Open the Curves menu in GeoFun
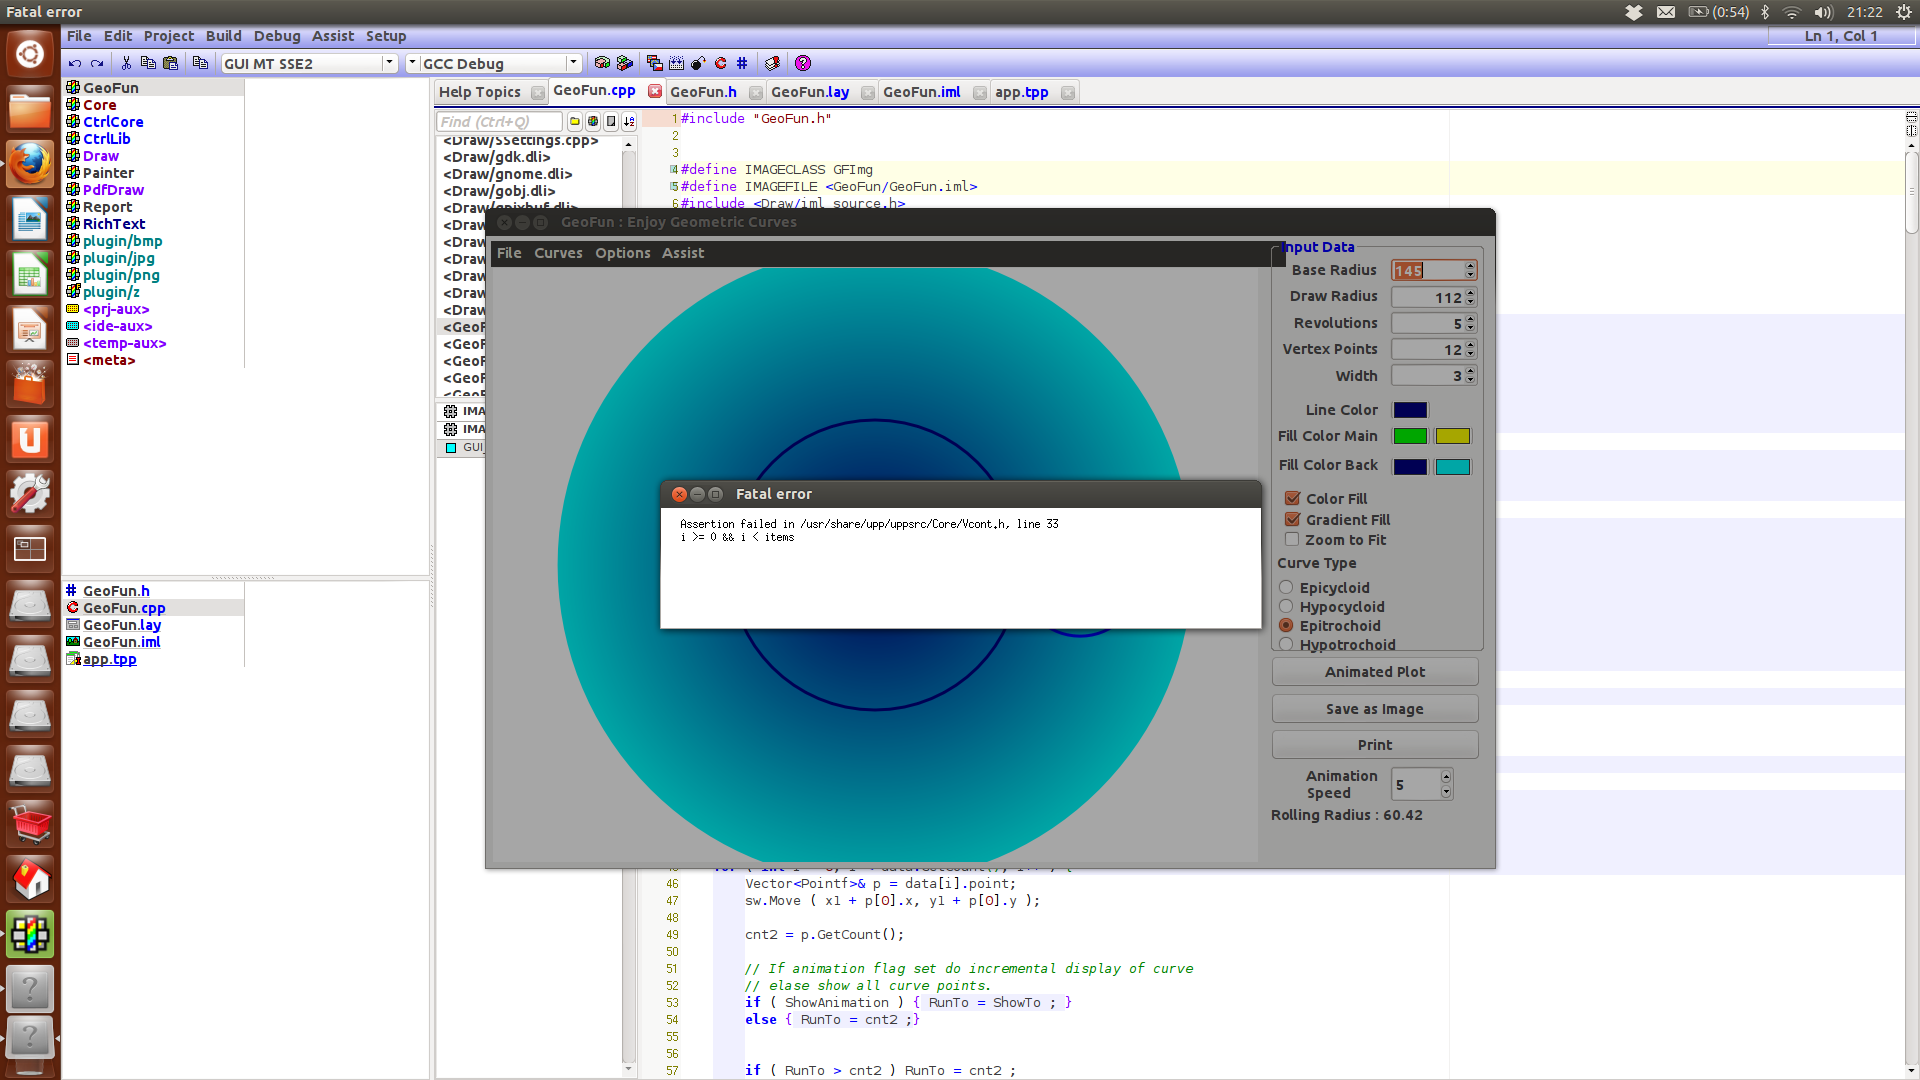This screenshot has width=1920, height=1080. [558, 253]
